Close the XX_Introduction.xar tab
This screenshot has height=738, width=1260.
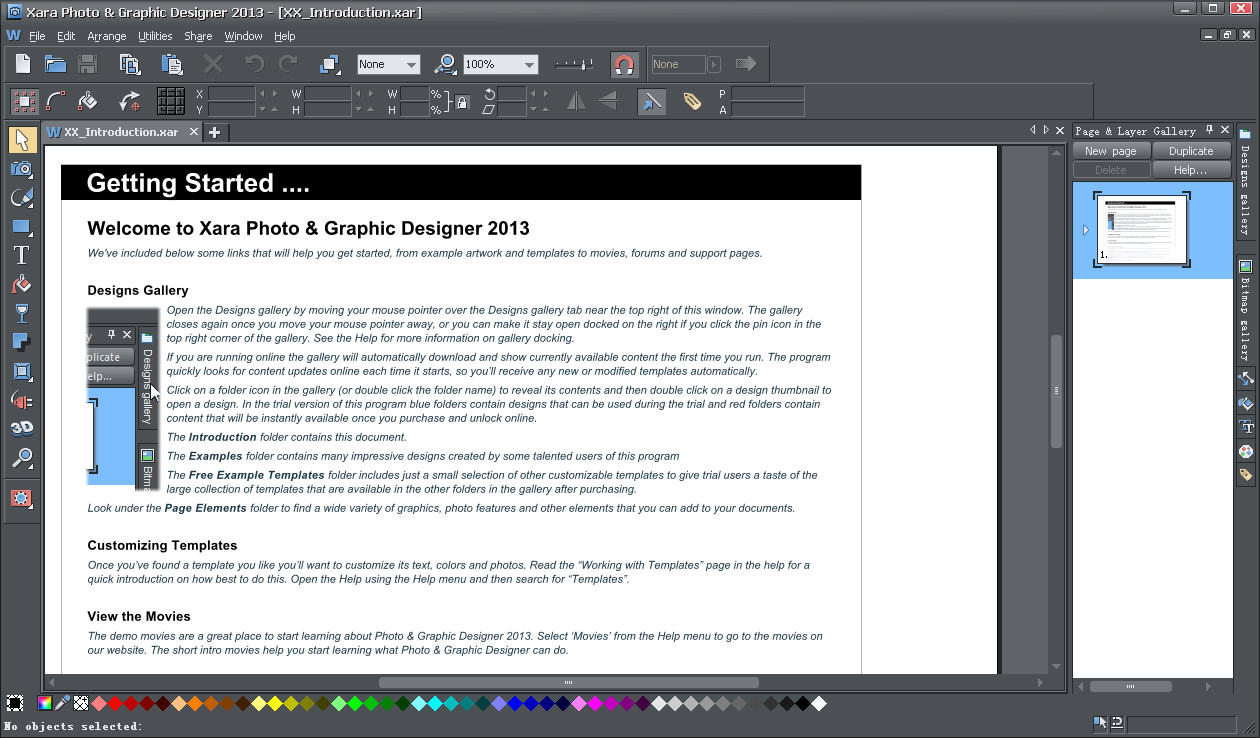pyautogui.click(x=193, y=132)
